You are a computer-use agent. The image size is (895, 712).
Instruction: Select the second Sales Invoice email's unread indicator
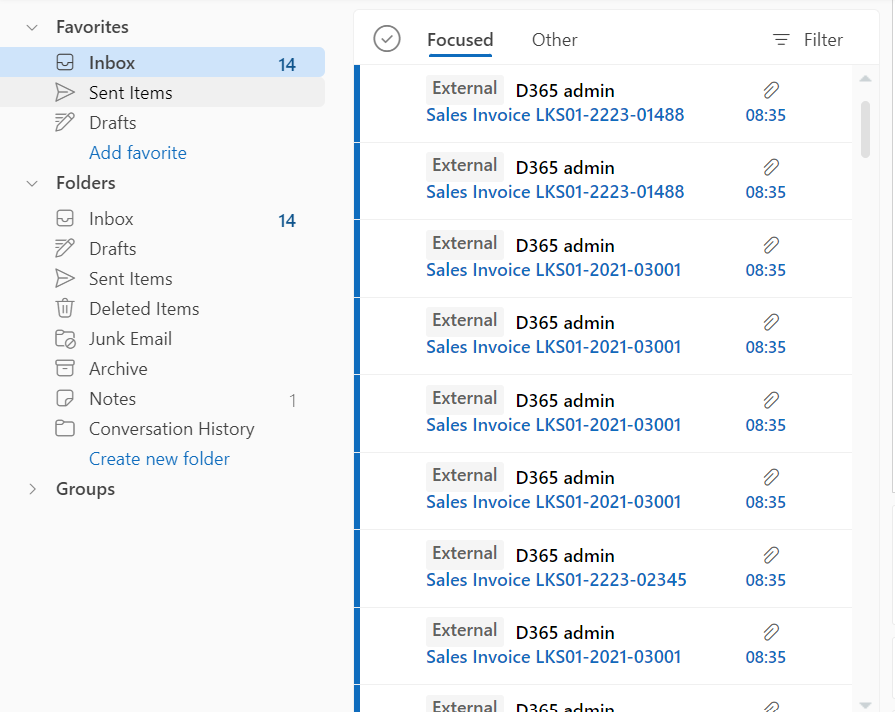pos(357,180)
